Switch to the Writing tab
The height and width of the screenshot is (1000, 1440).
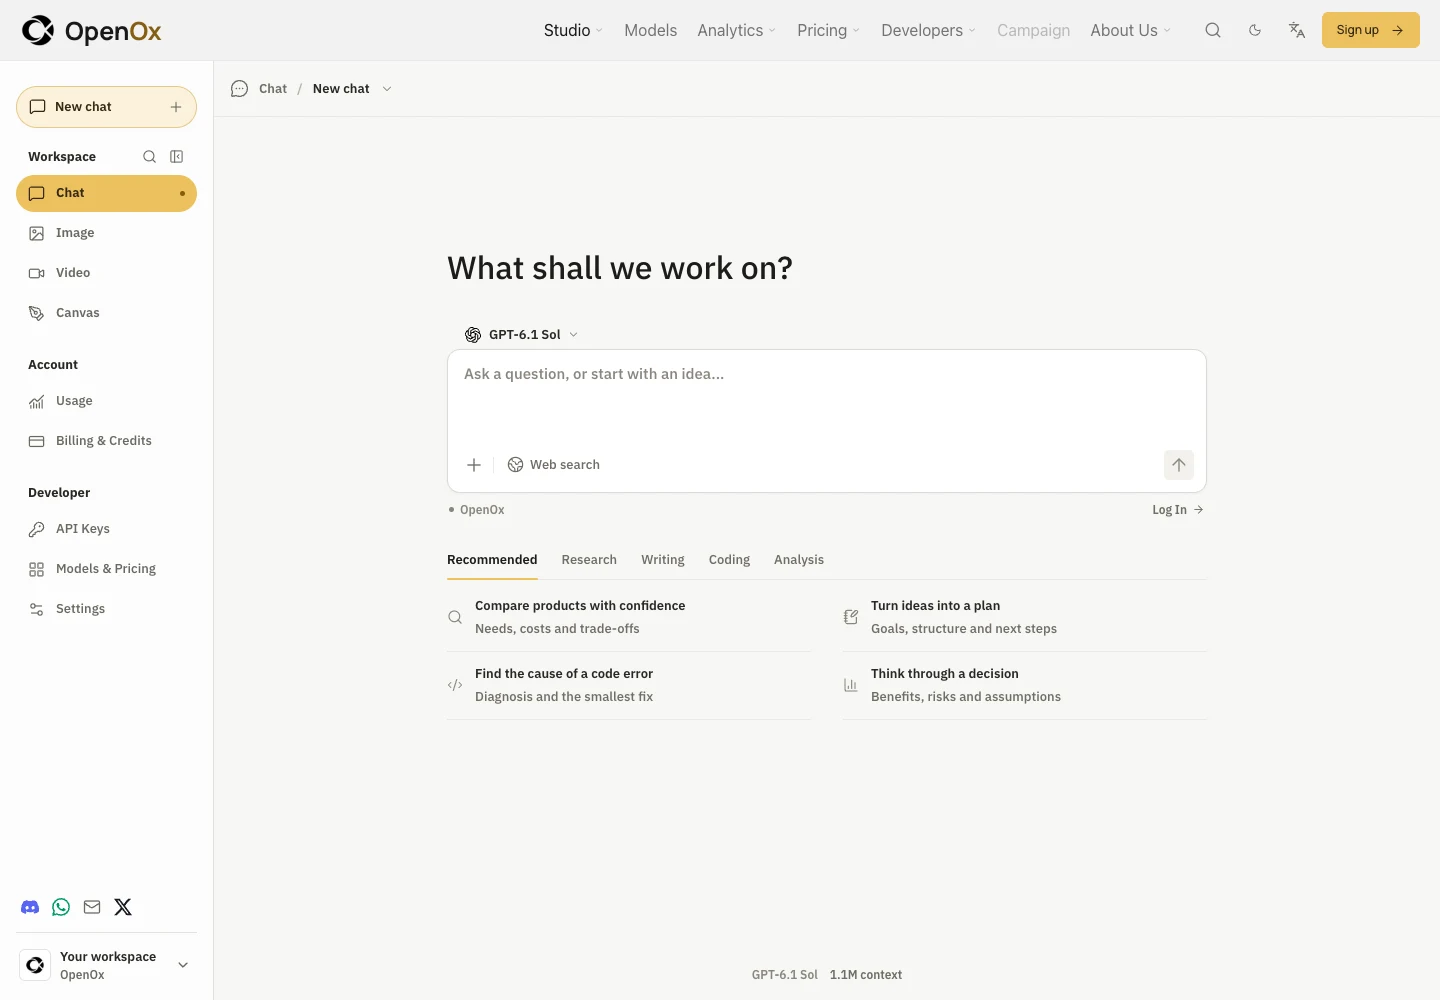coord(663,560)
